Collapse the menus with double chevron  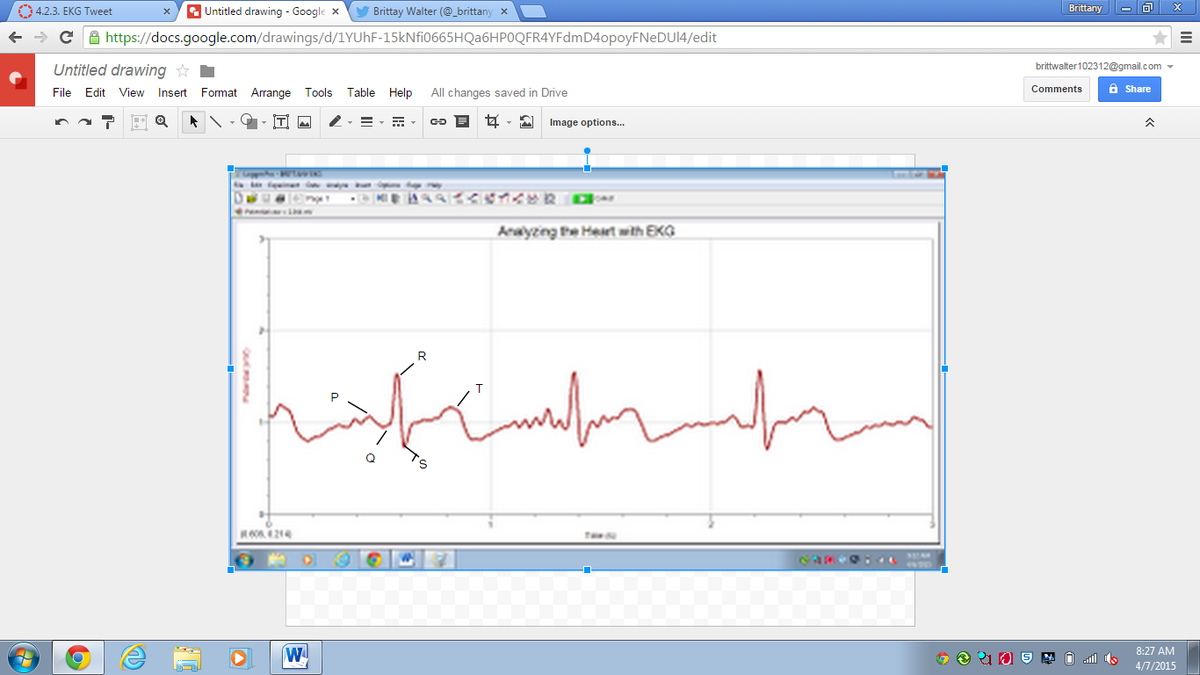1150,122
